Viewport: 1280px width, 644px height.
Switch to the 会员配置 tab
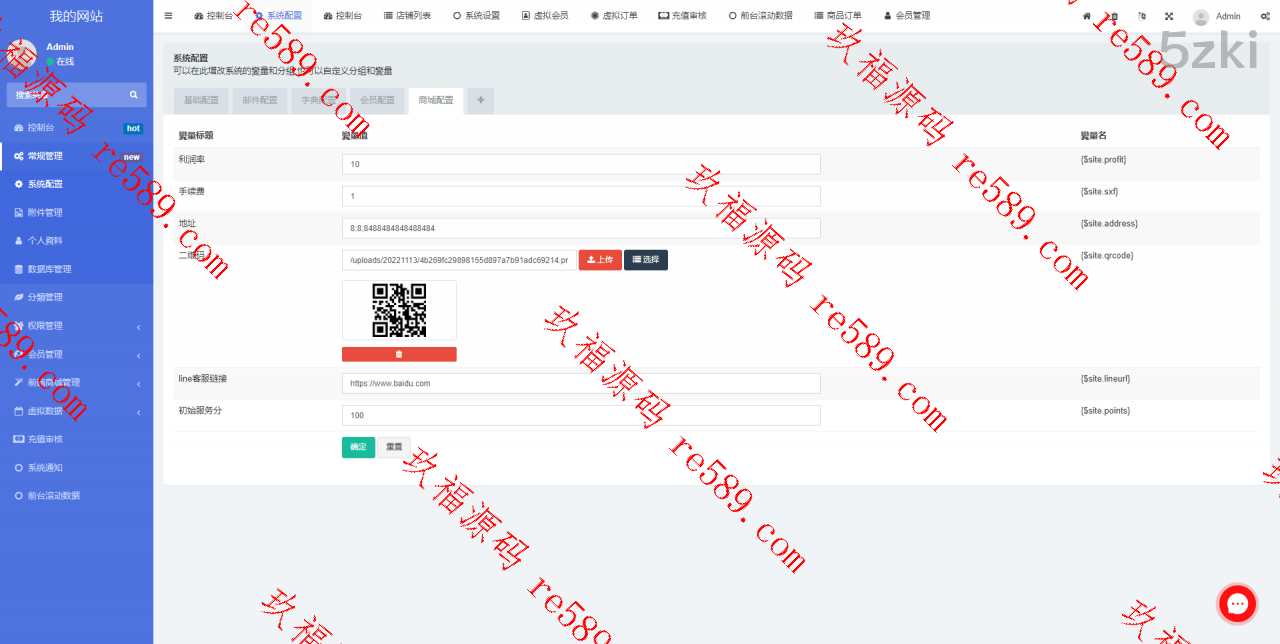click(x=377, y=100)
